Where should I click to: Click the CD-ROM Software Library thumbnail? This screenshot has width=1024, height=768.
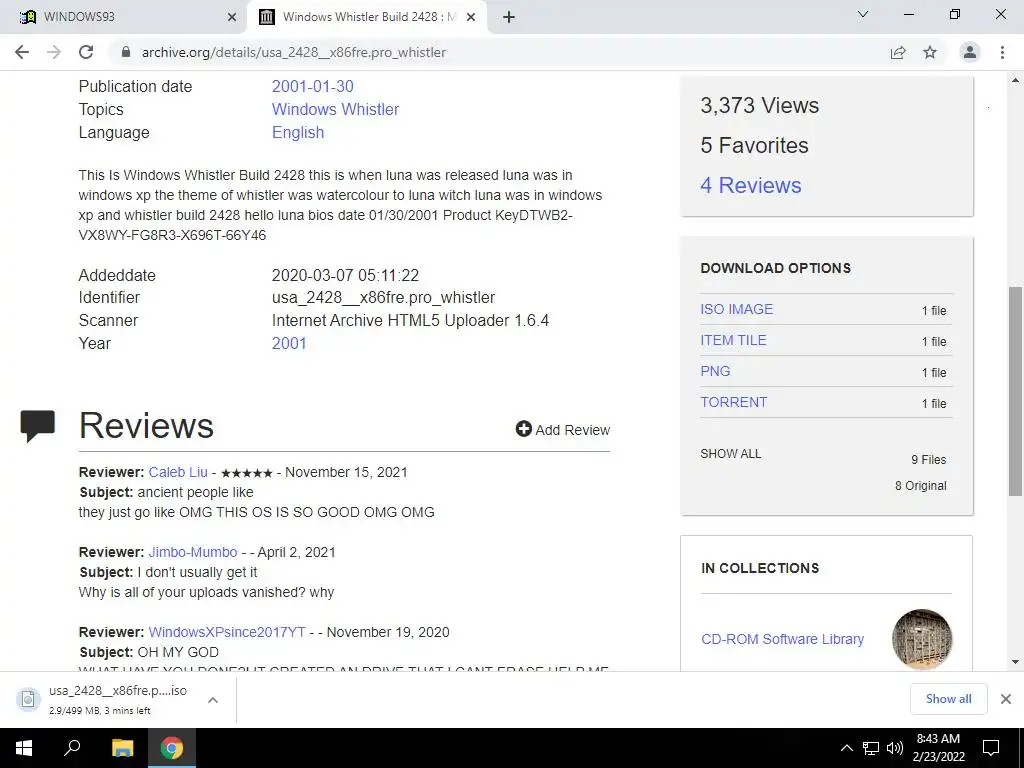[x=921, y=639]
